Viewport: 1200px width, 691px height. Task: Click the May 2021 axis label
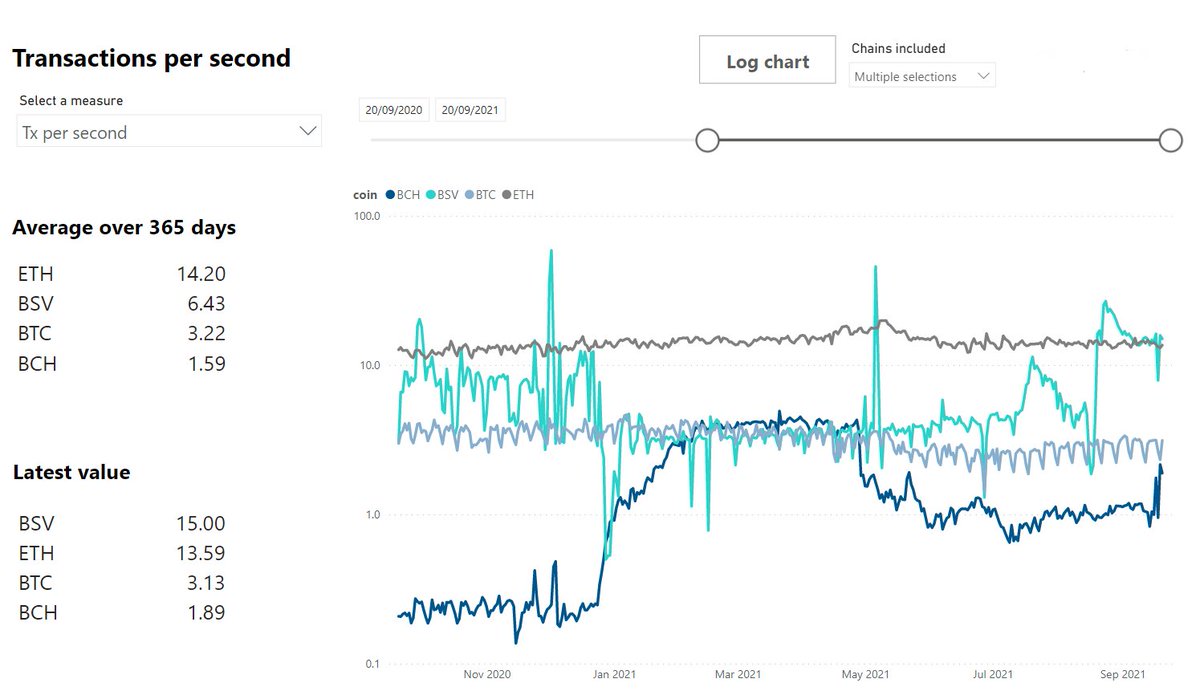[865, 675]
